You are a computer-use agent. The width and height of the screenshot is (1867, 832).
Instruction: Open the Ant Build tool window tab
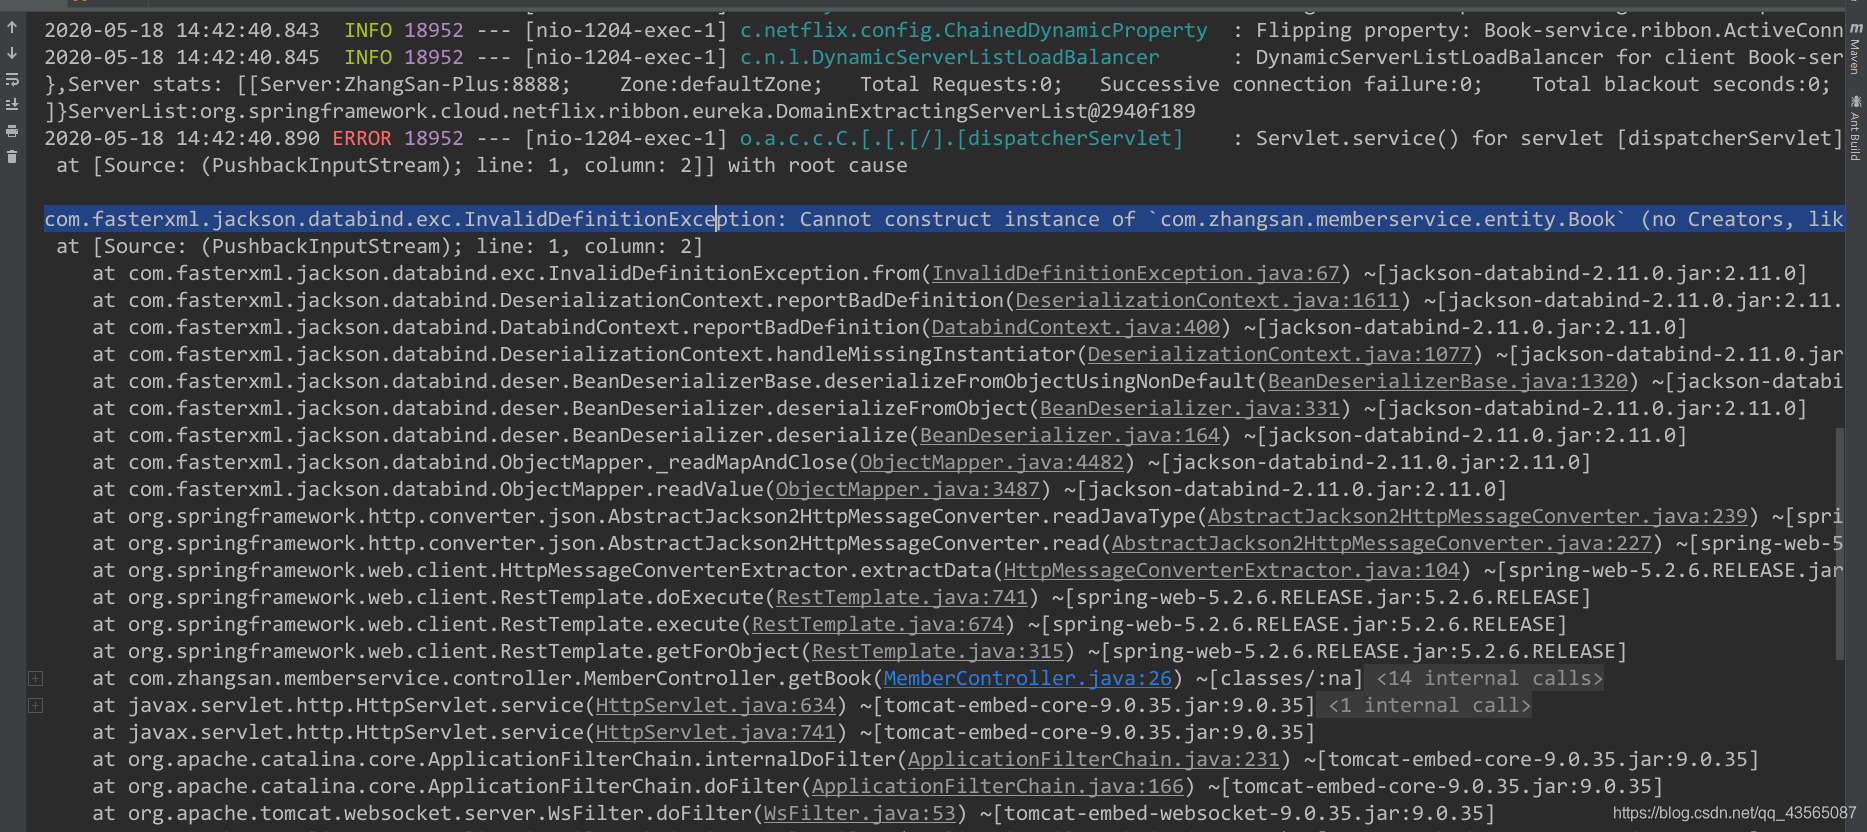coord(1856,128)
